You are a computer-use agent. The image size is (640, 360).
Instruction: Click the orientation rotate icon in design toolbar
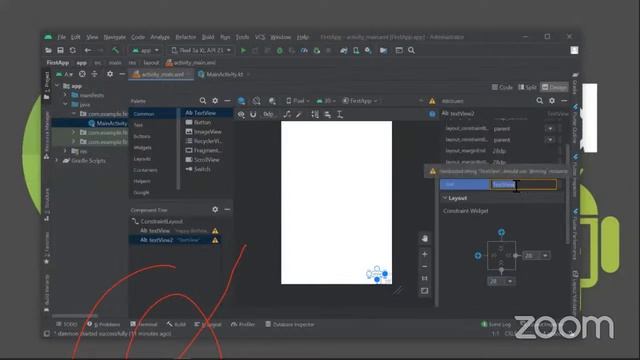(256, 101)
